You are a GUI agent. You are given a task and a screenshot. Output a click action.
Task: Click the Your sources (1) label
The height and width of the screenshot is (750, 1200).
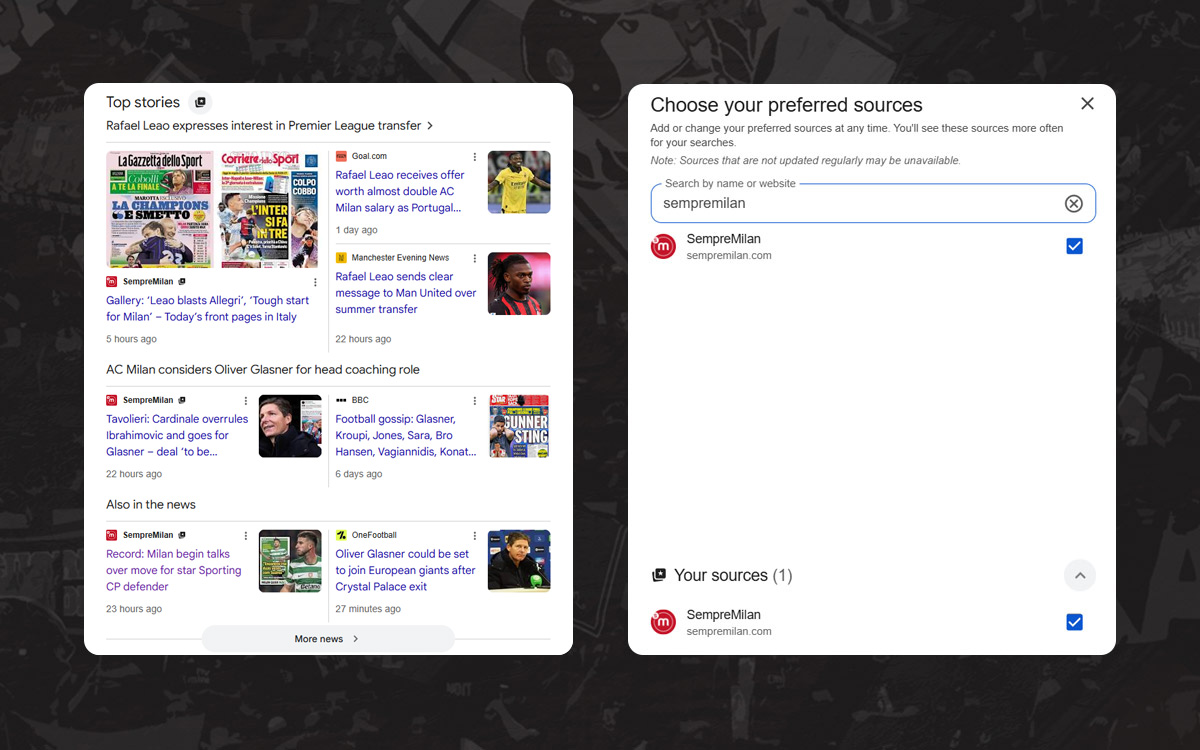[733, 575]
